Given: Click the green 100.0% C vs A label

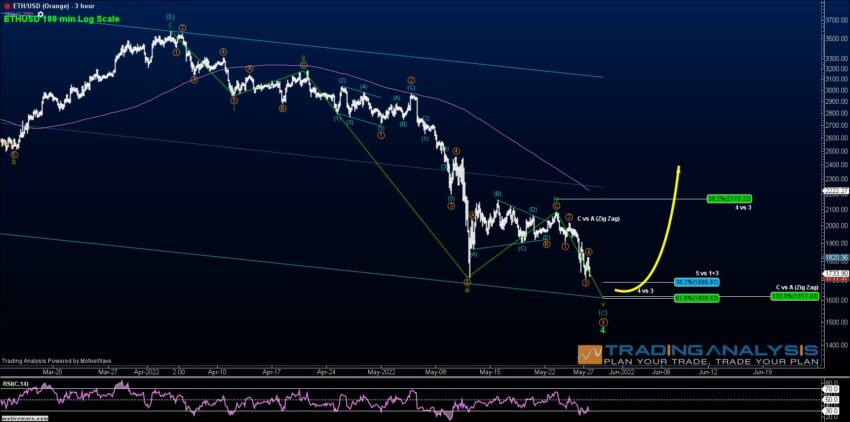Looking at the screenshot, I should (x=794, y=296).
